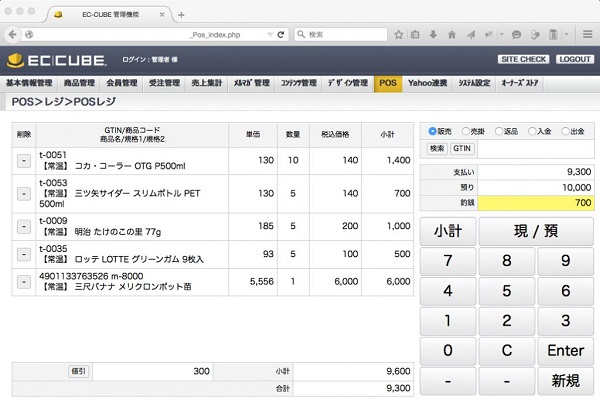600x400 pixels.
Task: Open the Yahoo連携 tab
Action: point(426,83)
